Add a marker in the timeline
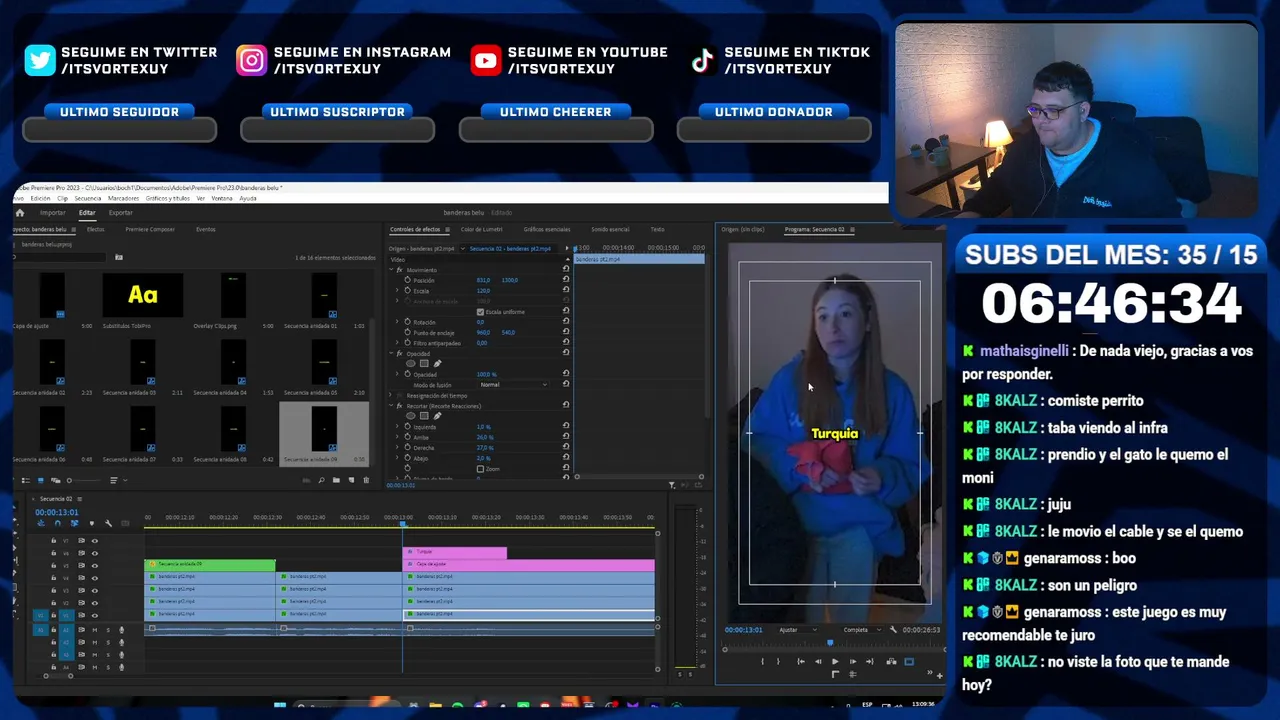 [91, 523]
